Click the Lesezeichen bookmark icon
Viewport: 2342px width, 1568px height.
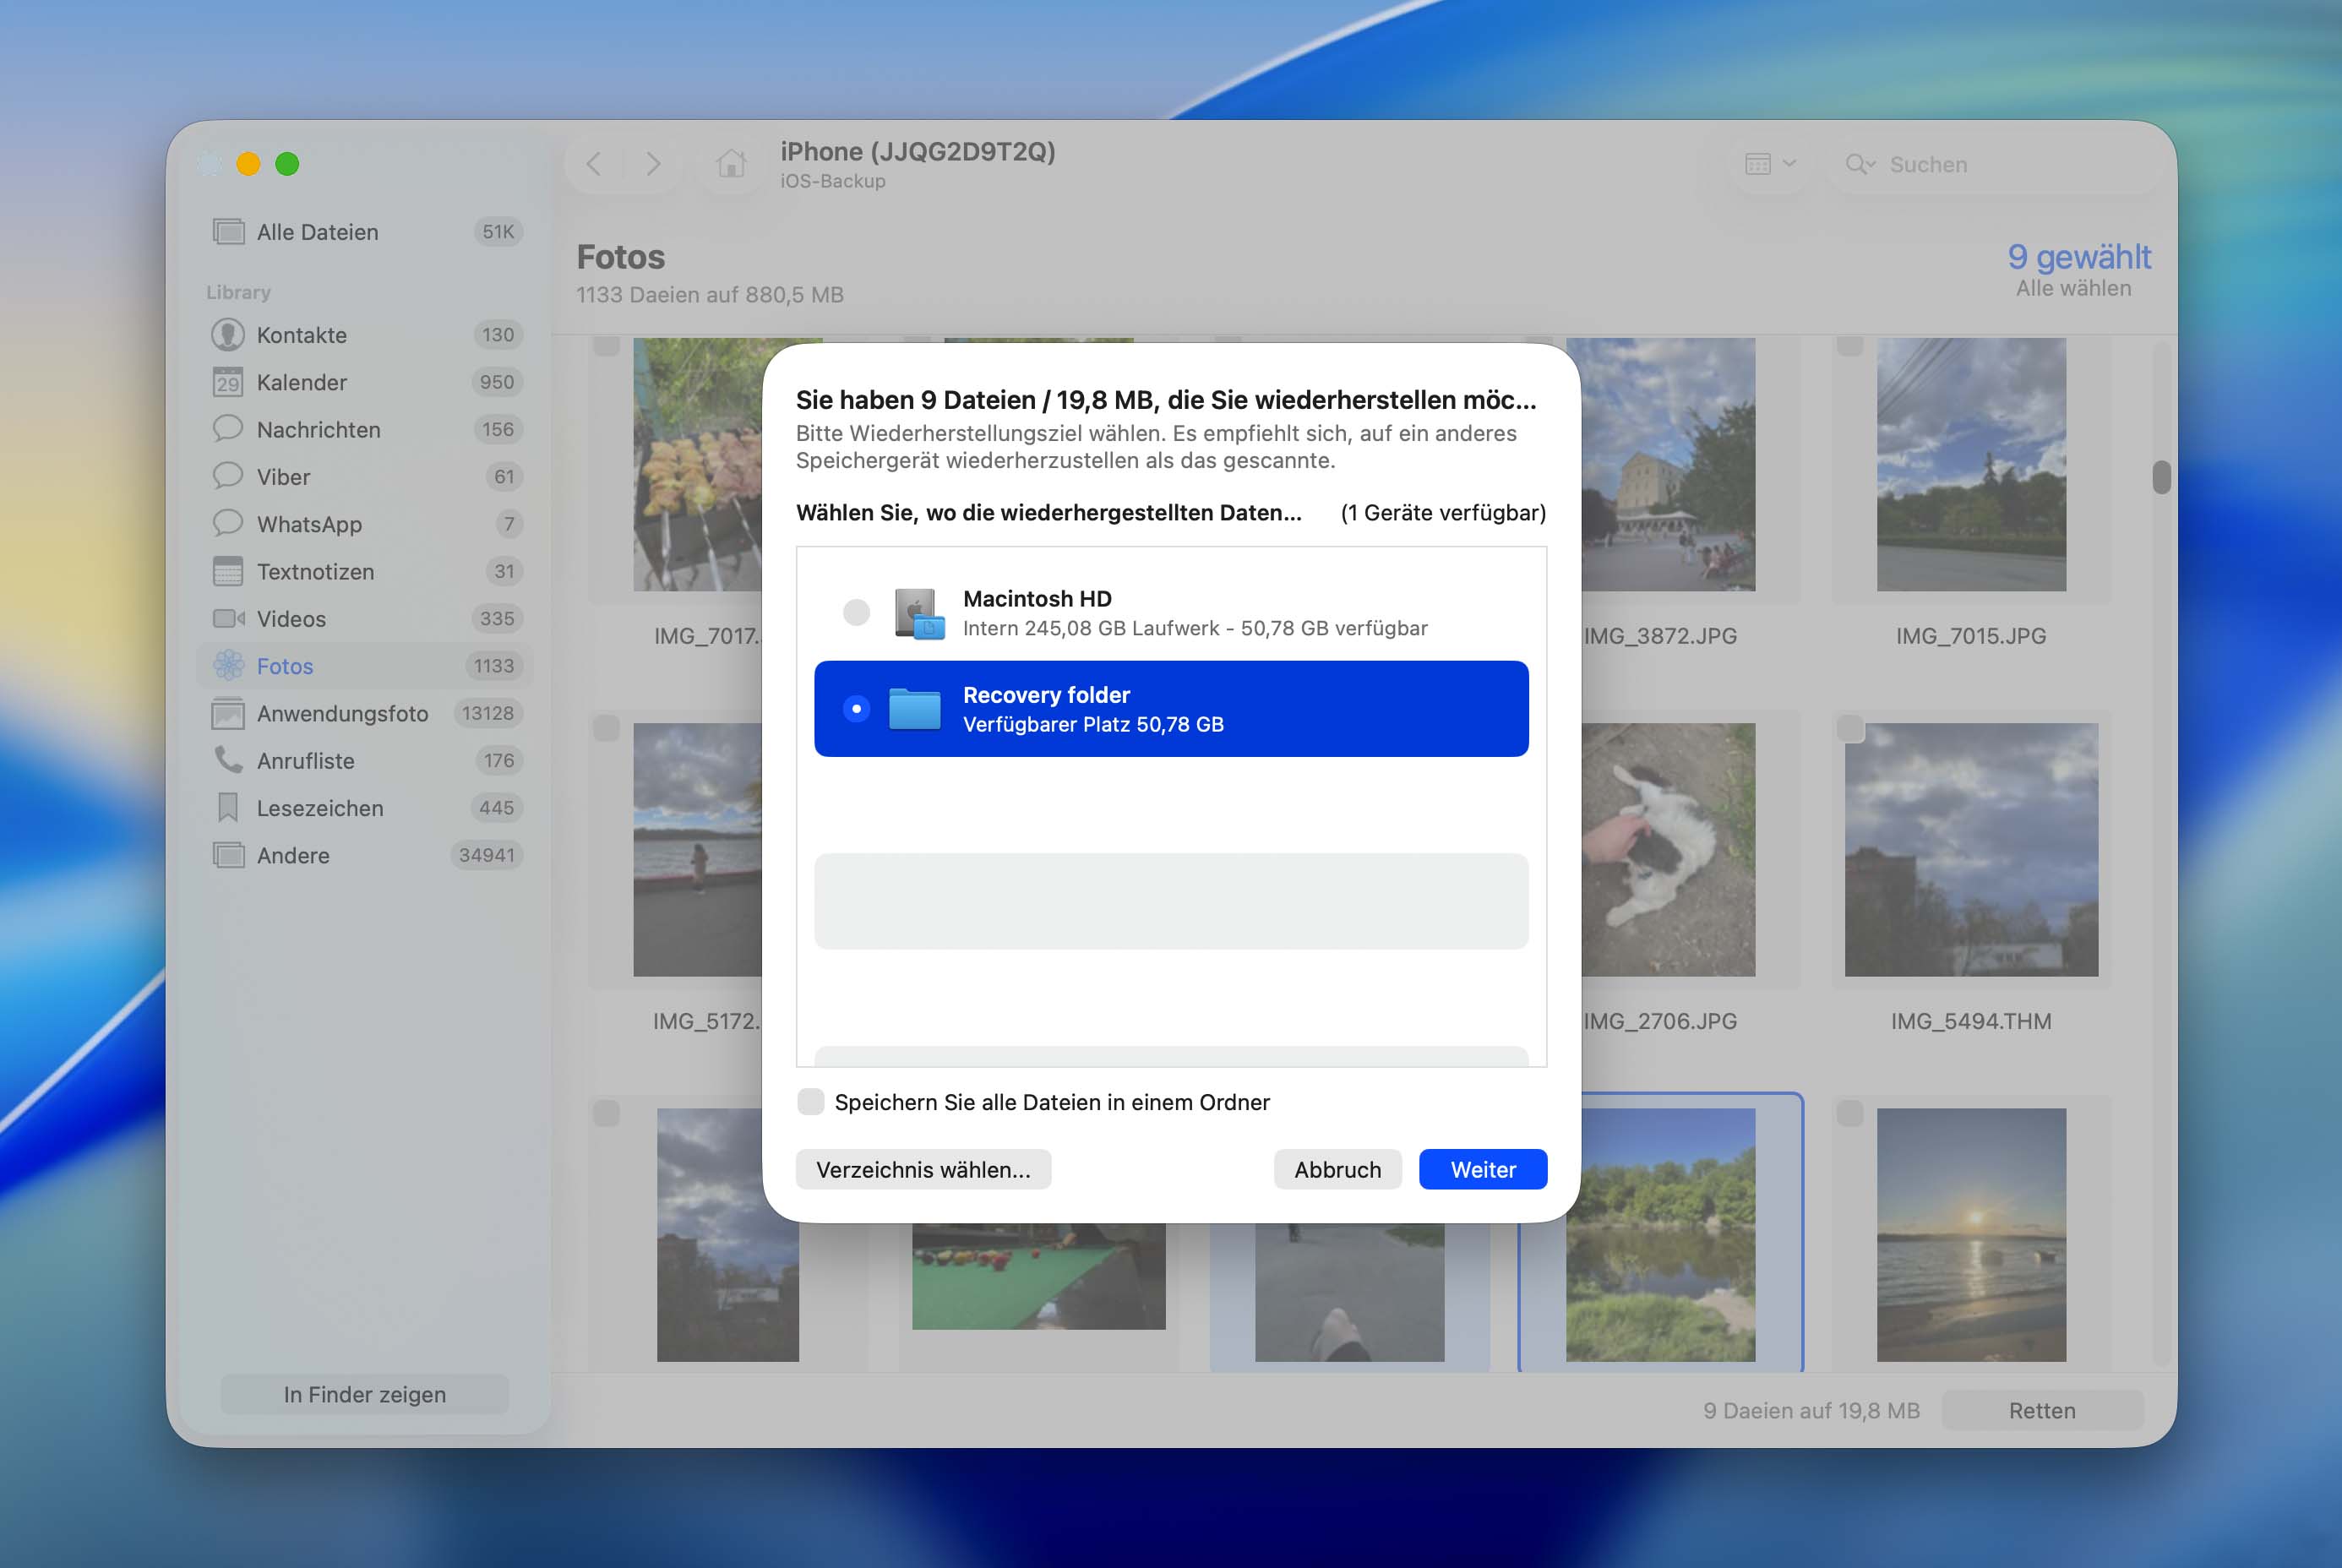[x=228, y=807]
